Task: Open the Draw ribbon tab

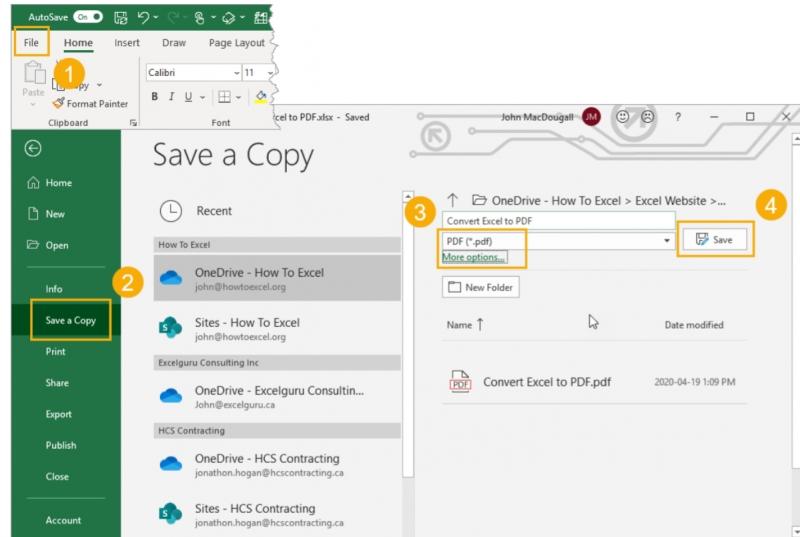Action: (x=173, y=43)
